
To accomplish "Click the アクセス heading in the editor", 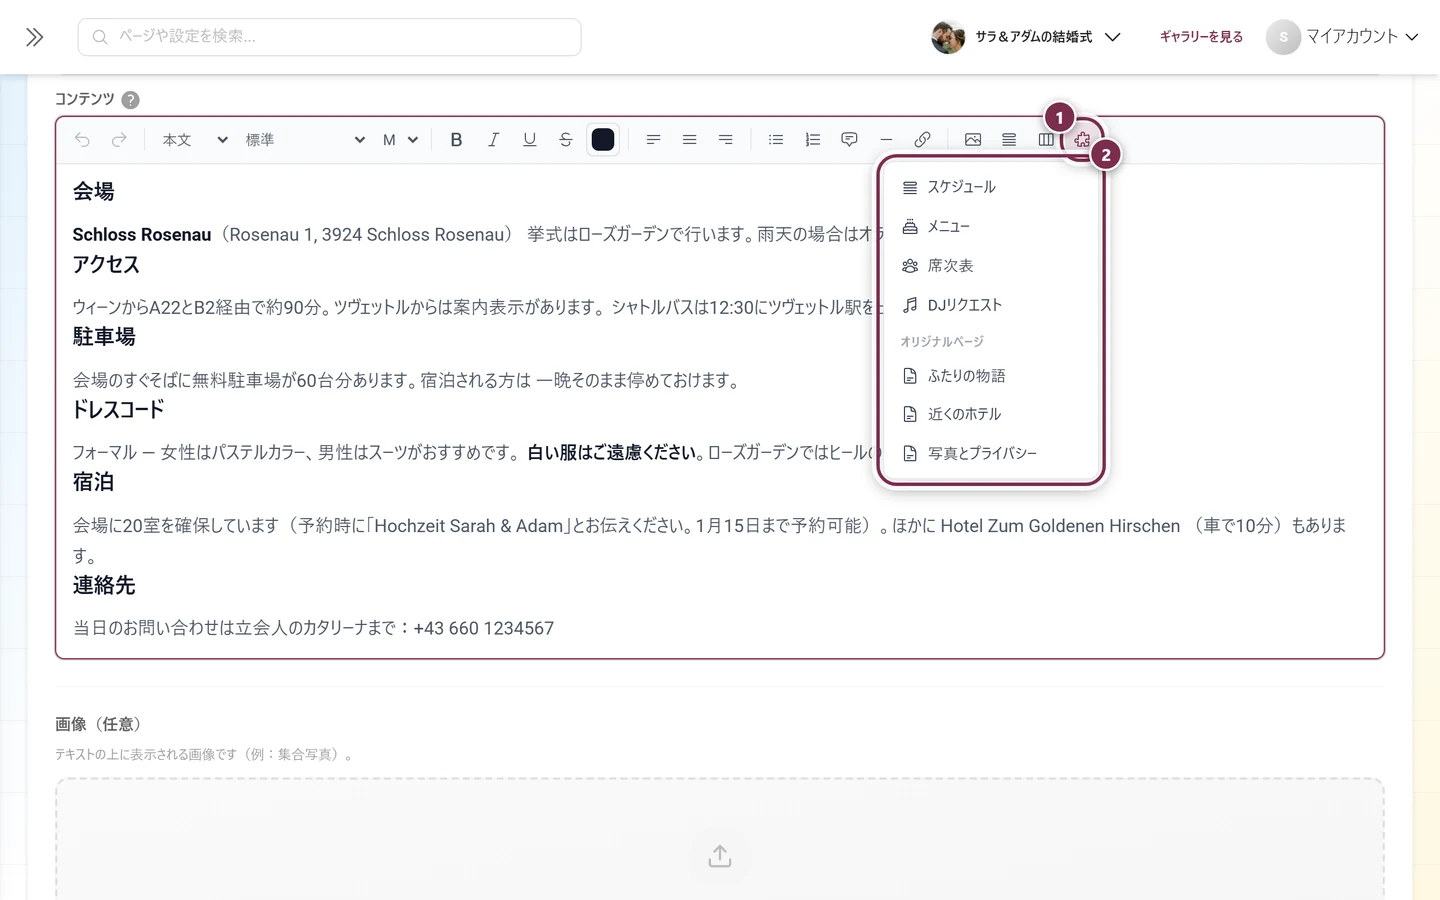I will pyautogui.click(x=106, y=264).
